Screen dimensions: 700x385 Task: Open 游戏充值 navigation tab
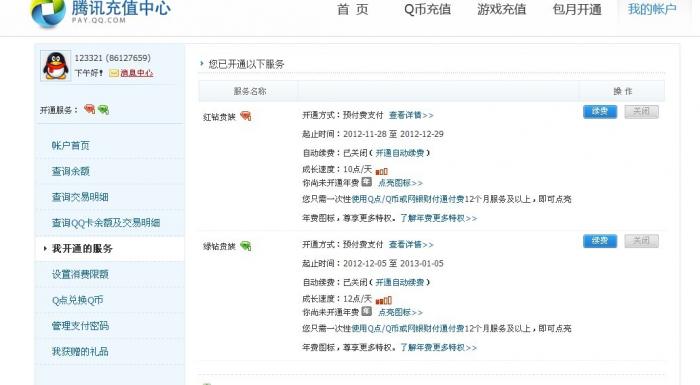click(x=501, y=9)
